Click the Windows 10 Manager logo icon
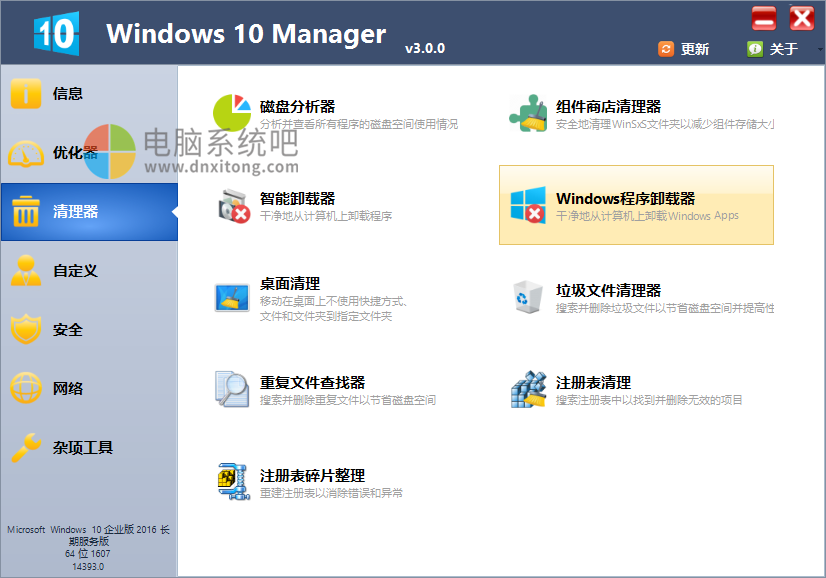The height and width of the screenshot is (578, 826). click(x=56, y=33)
